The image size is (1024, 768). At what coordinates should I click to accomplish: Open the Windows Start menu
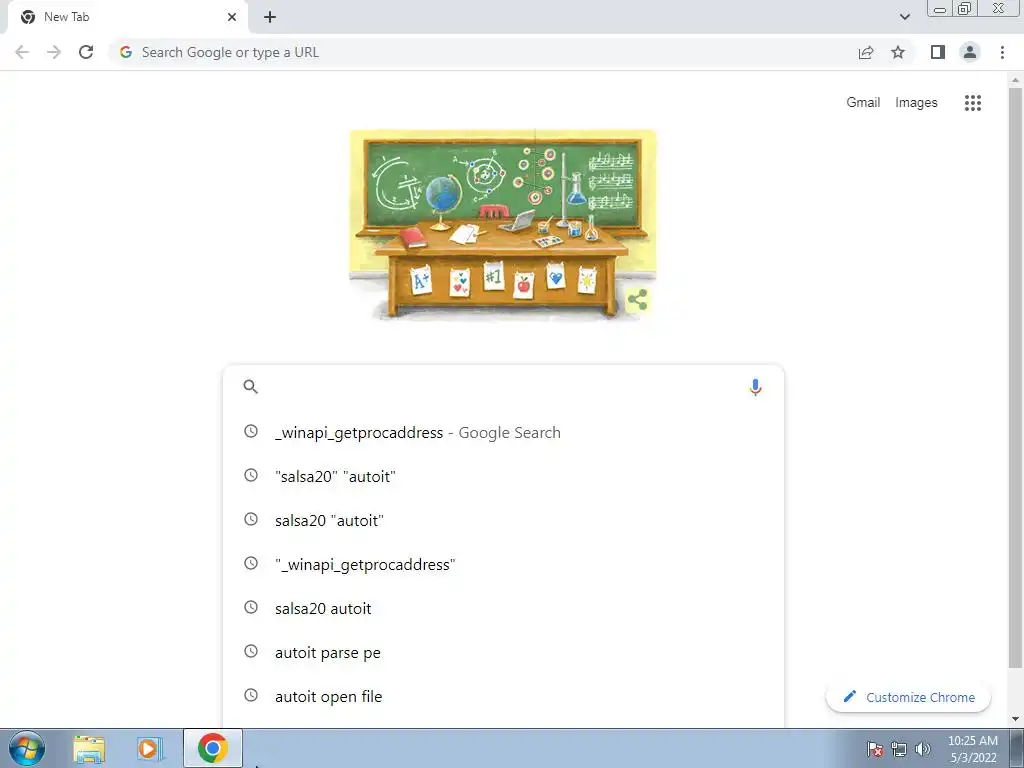coord(27,748)
